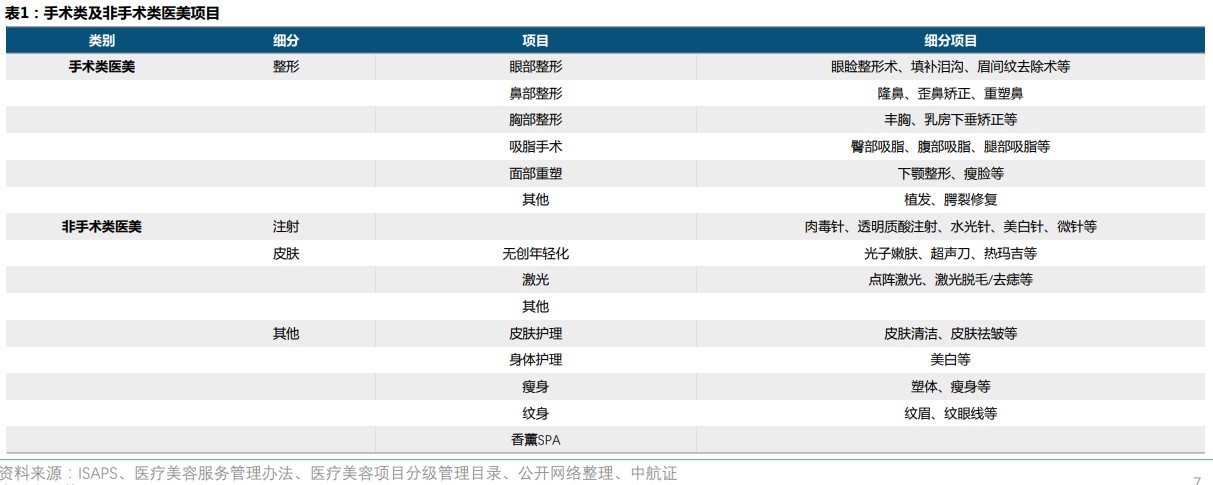Select the 眼部整形 item cell
The width and height of the screenshot is (1213, 485).
tap(535, 67)
